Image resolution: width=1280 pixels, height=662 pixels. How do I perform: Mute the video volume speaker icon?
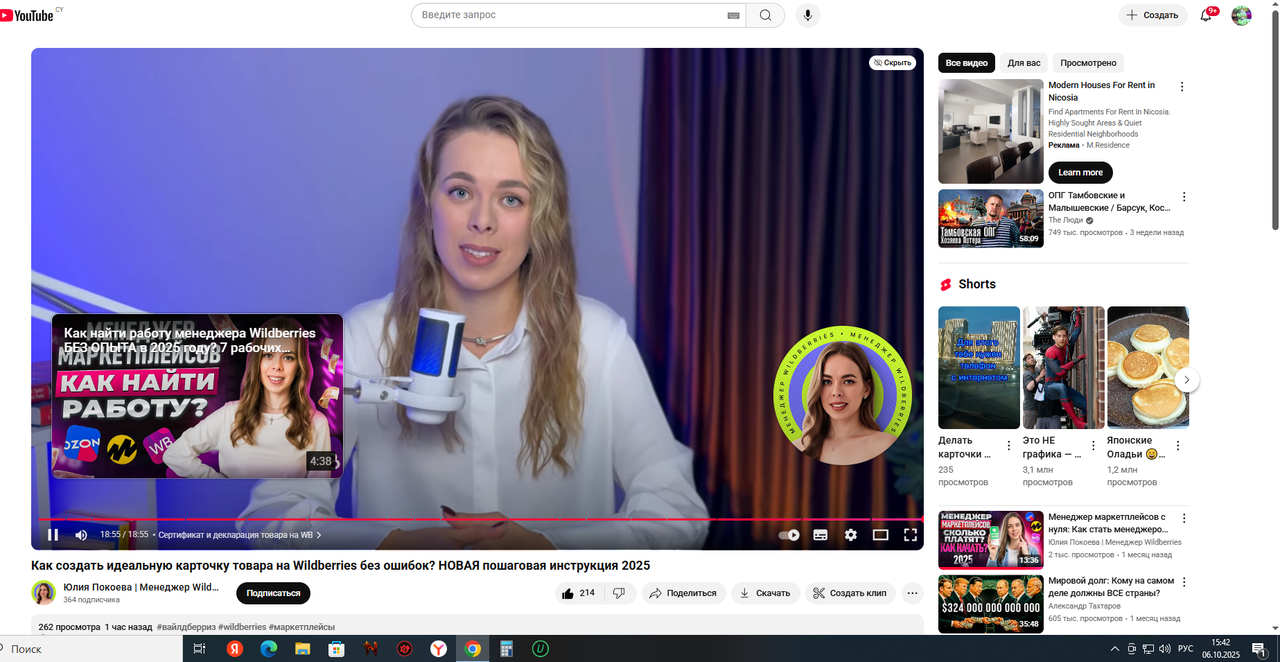pyautogui.click(x=81, y=535)
